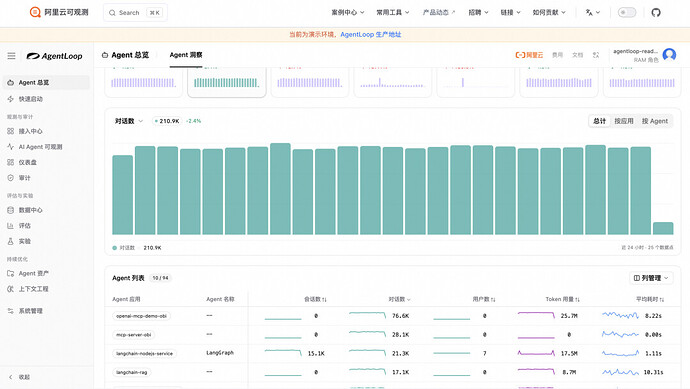Open 系统管理 in the sidebar
The width and height of the screenshot is (690, 389).
(x=46, y=311)
